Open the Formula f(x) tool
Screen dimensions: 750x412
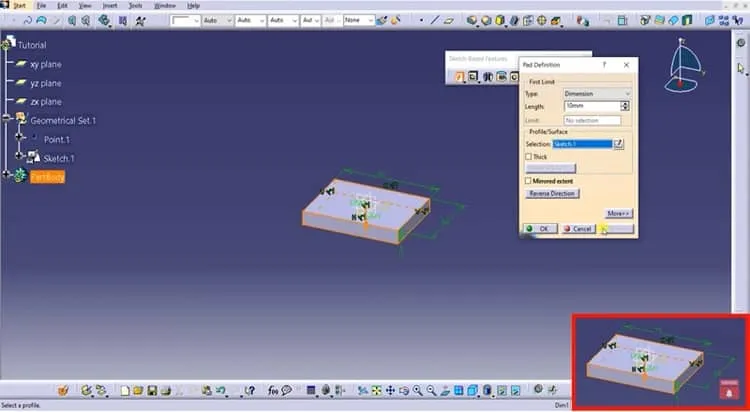point(273,390)
